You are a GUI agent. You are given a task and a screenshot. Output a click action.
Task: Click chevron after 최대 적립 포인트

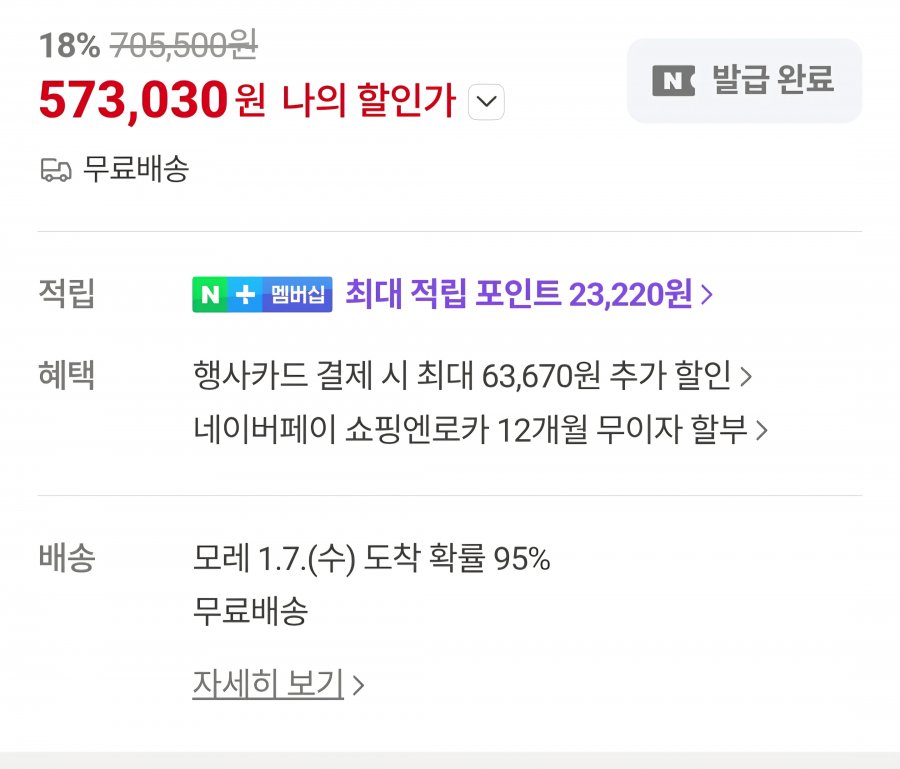pyautogui.click(x=707, y=295)
